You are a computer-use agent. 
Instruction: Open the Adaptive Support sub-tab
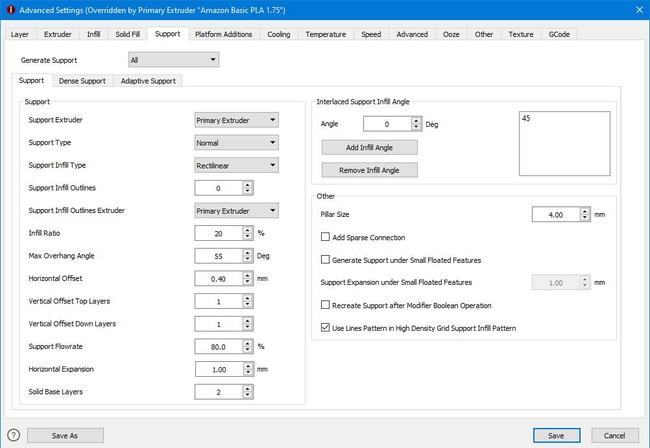click(150, 80)
